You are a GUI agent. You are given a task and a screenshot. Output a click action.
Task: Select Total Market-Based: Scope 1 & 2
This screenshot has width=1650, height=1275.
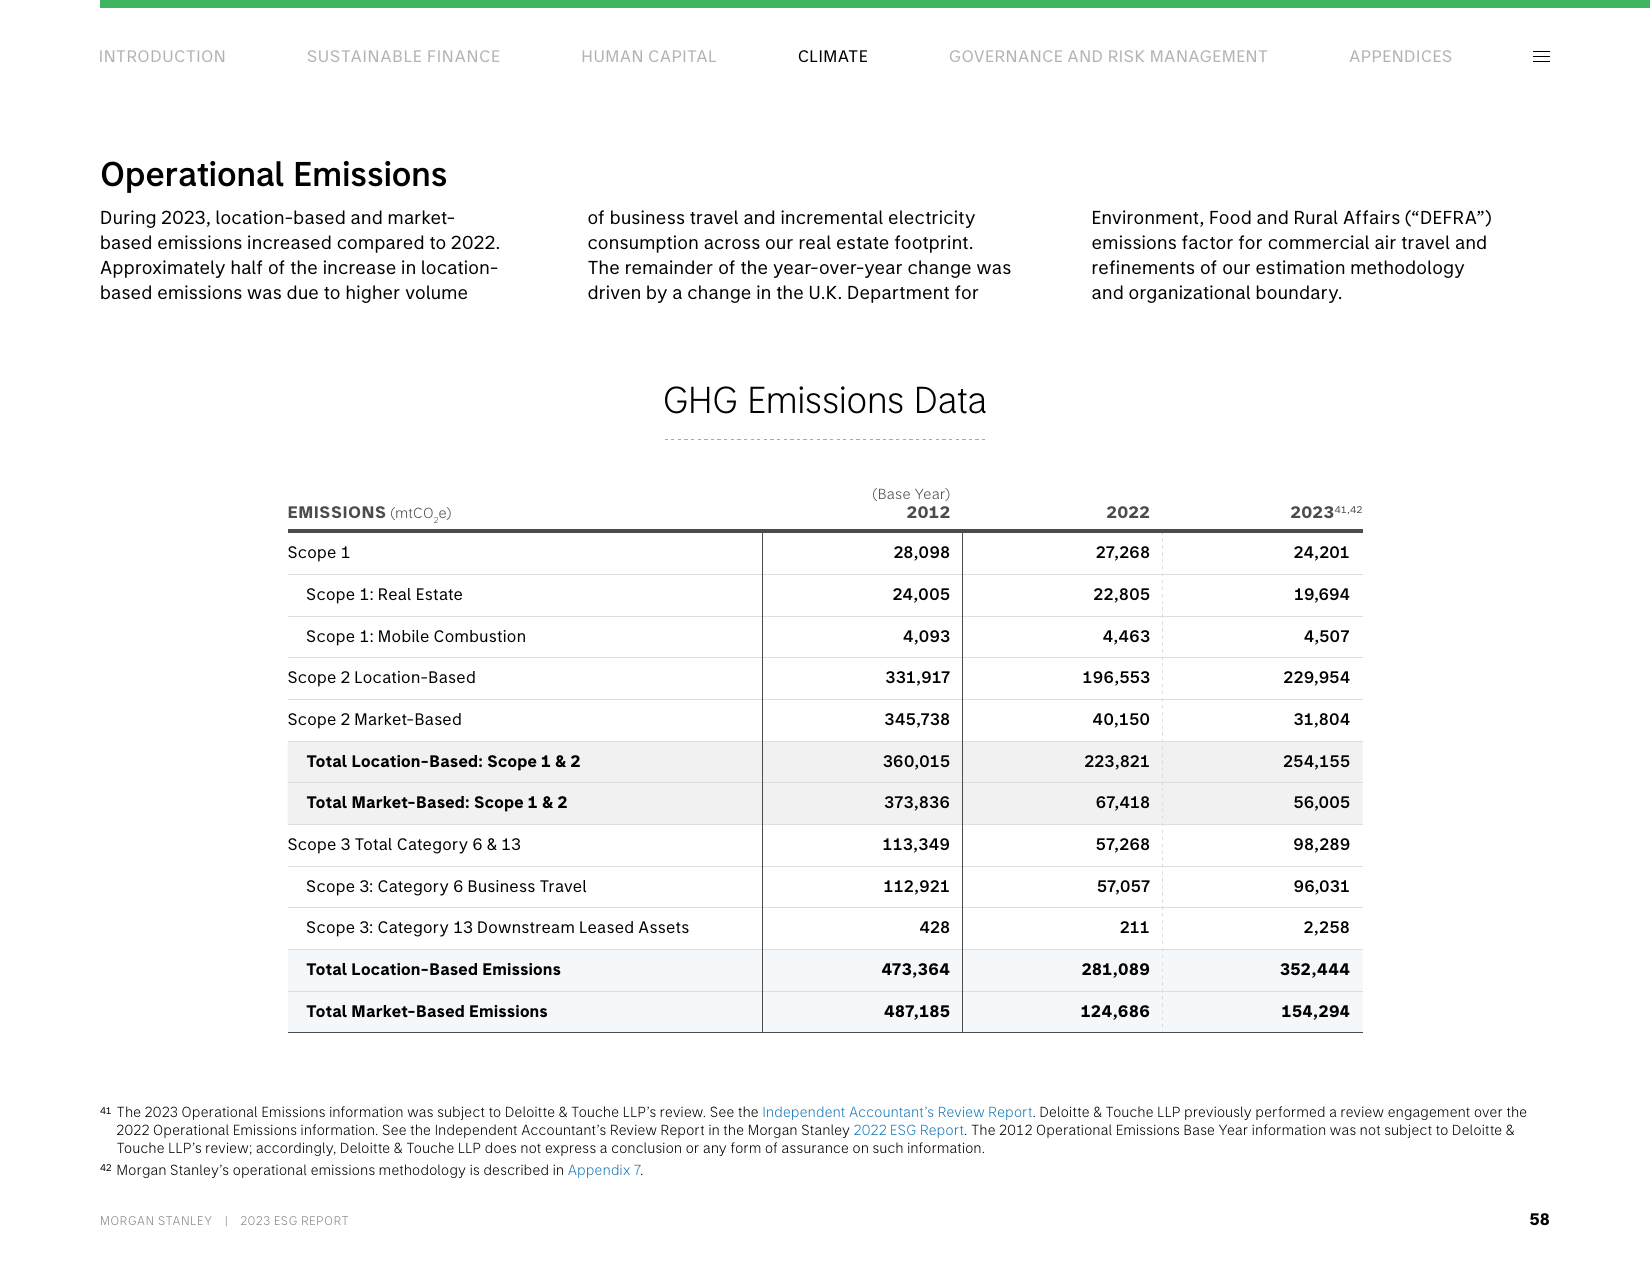tap(437, 803)
